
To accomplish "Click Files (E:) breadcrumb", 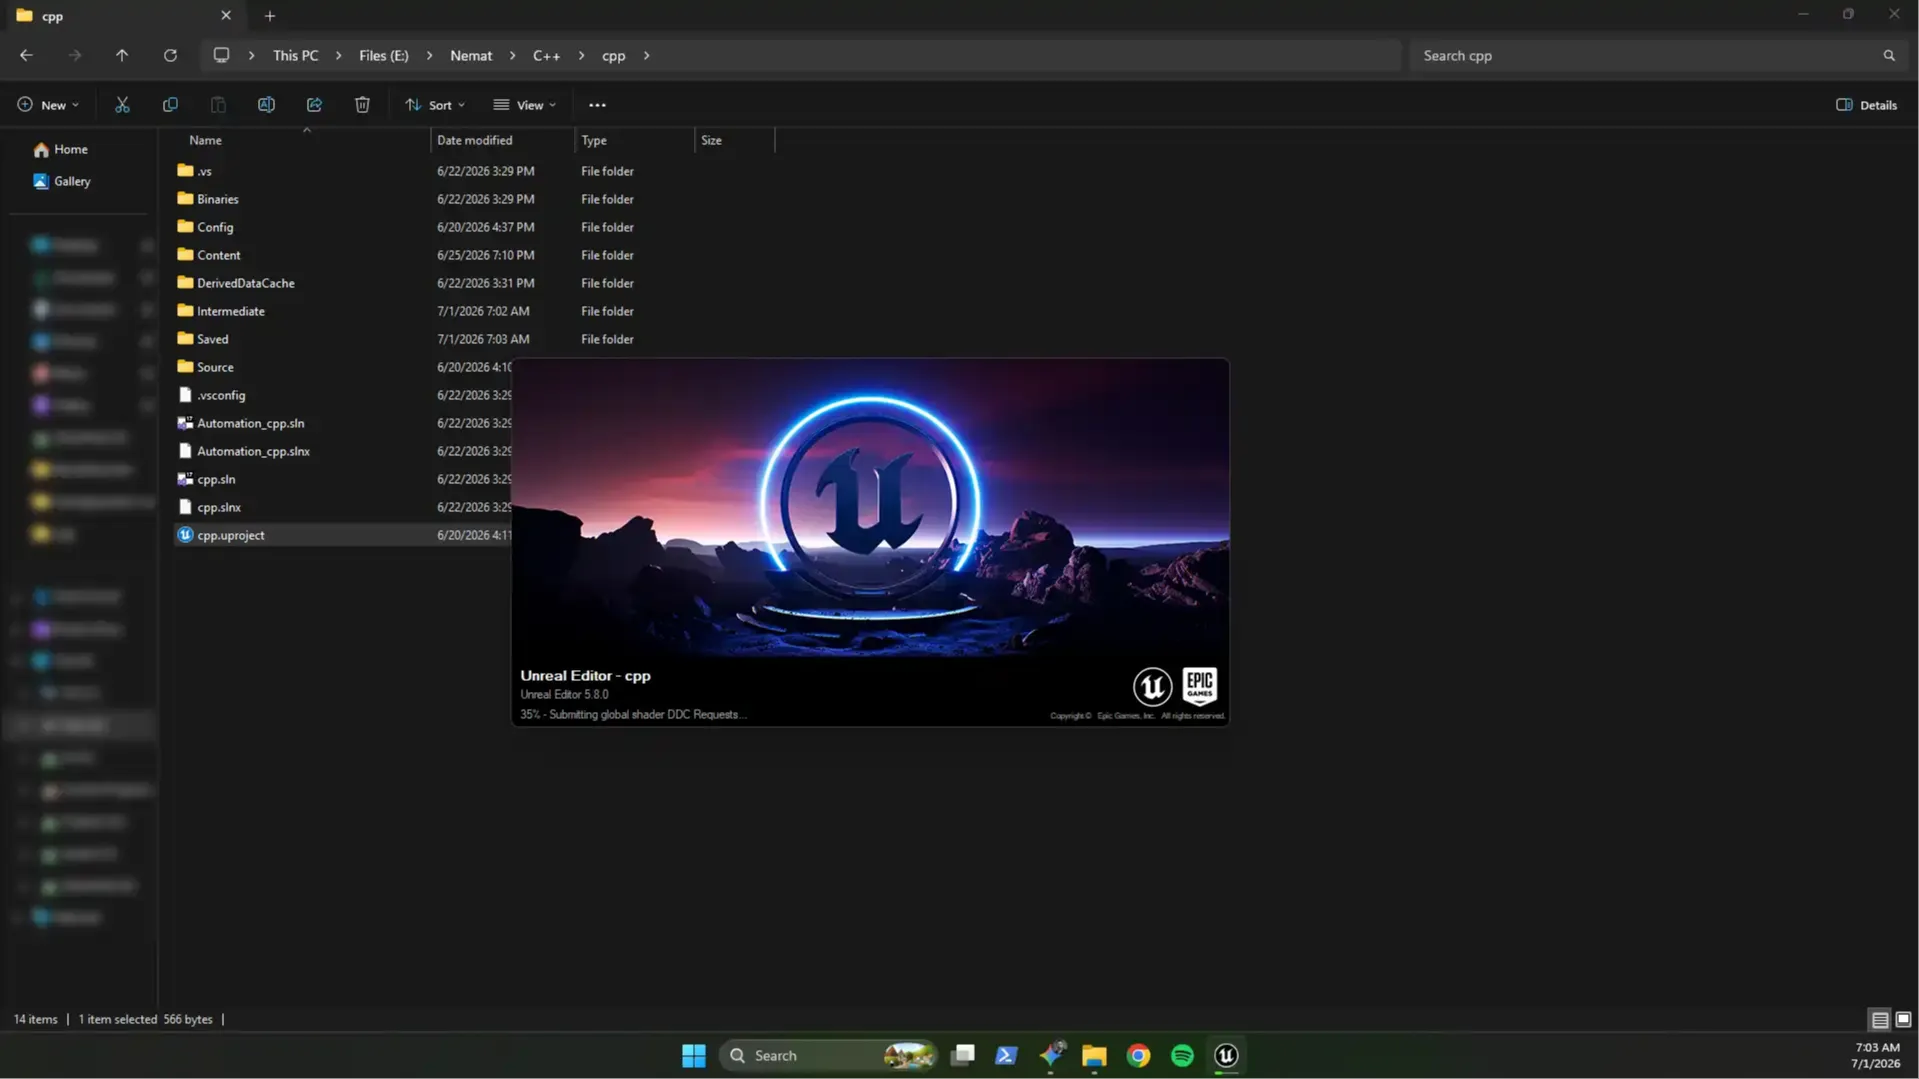I will (384, 56).
